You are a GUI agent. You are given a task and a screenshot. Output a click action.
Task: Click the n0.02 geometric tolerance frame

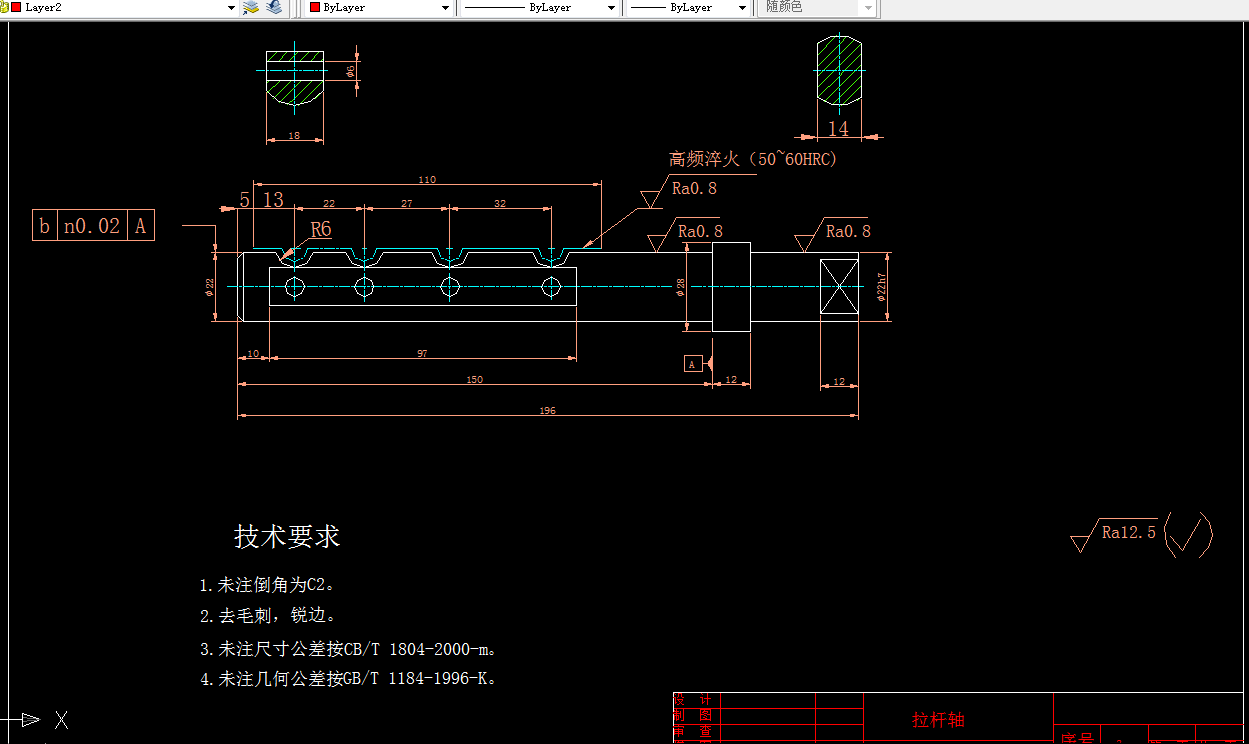point(93,225)
